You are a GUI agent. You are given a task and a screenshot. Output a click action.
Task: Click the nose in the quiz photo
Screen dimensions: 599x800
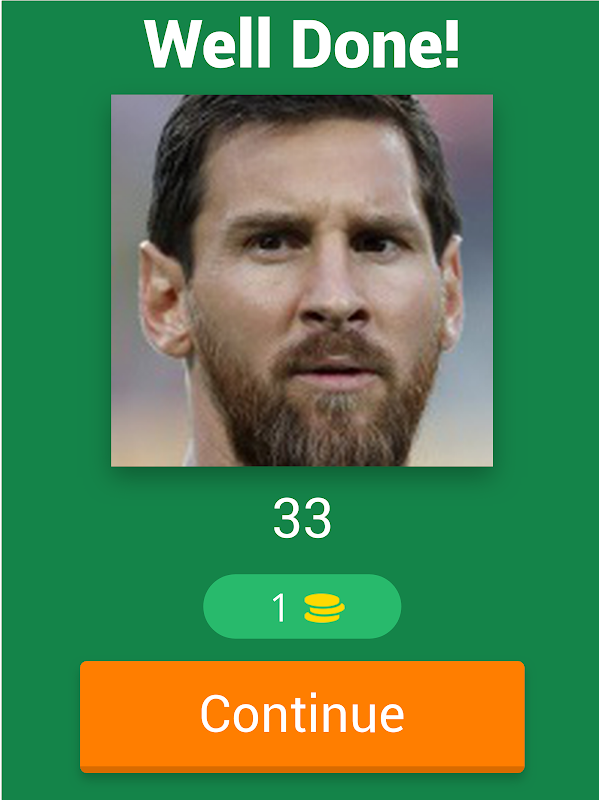click(334, 296)
